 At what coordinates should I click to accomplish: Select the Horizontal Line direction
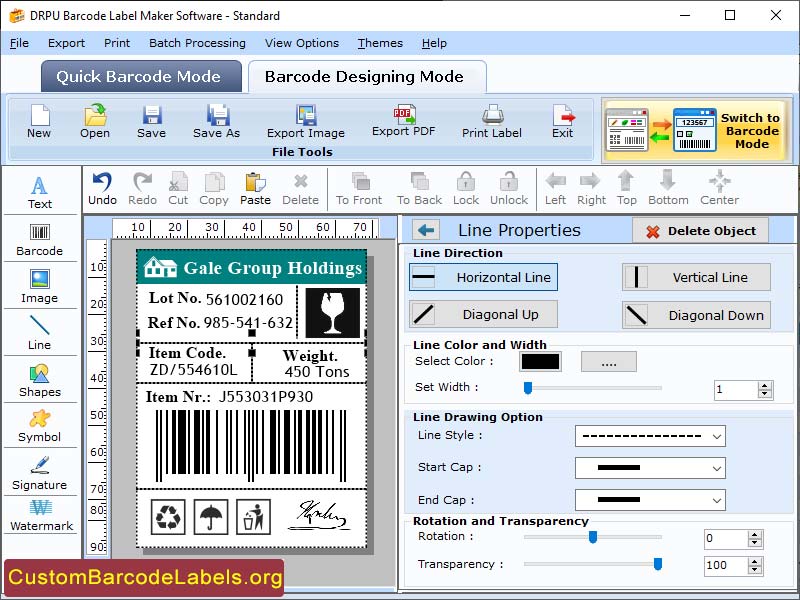pos(483,277)
